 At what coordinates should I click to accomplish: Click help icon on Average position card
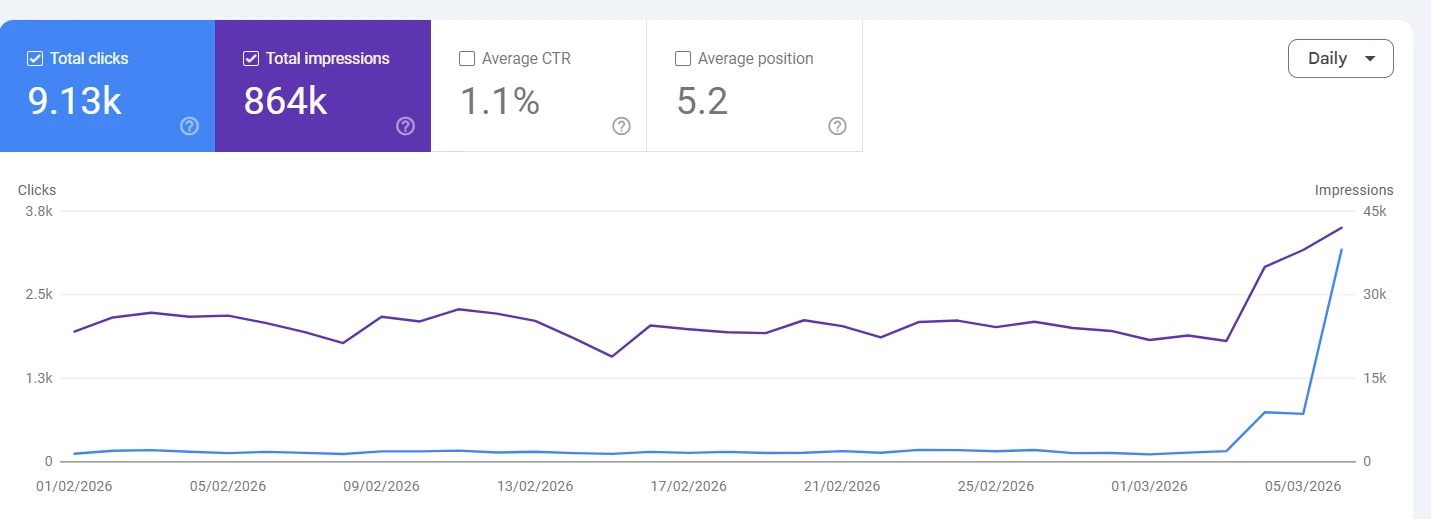[837, 126]
